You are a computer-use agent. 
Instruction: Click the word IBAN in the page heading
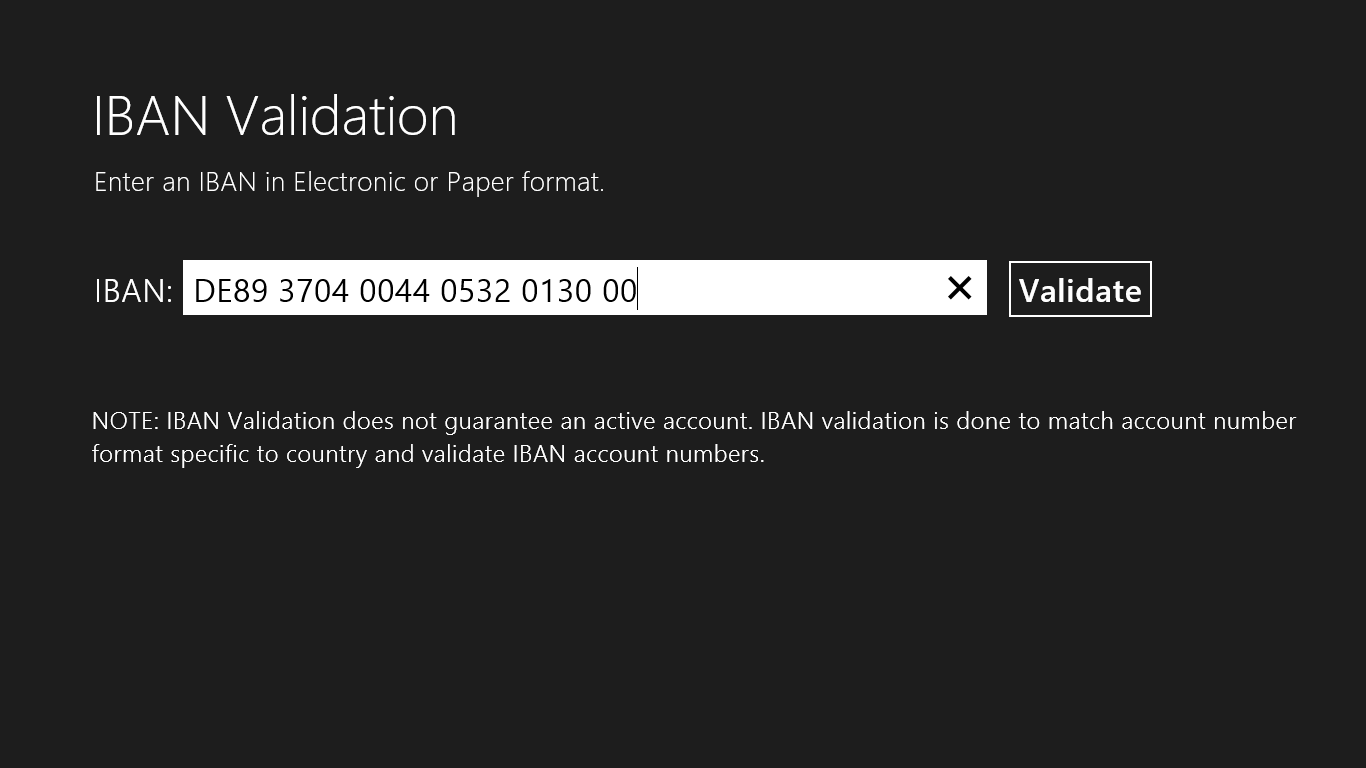[x=151, y=116]
